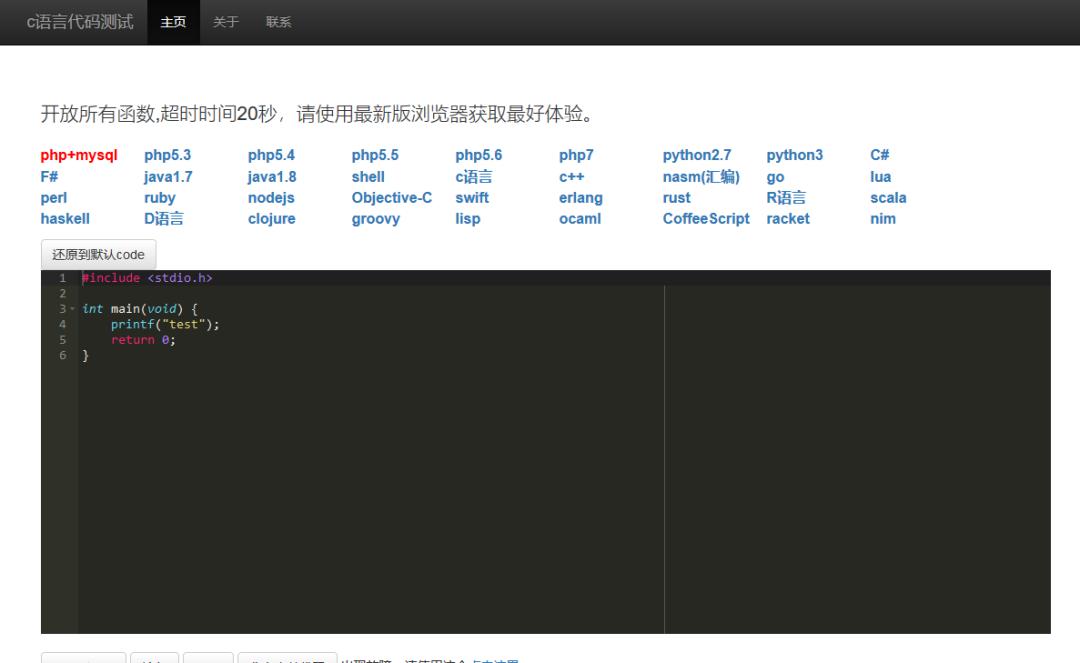
Task: Pick the scala language link
Action: [889, 198]
